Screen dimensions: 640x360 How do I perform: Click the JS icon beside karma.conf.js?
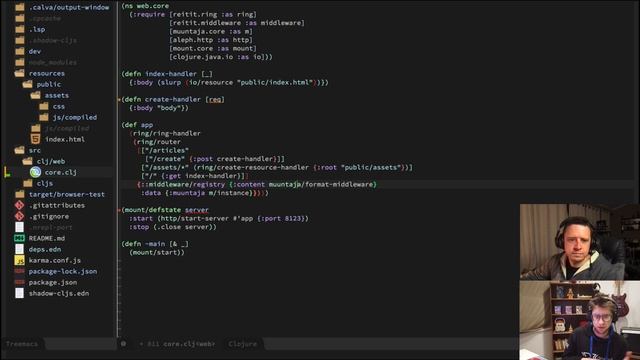(19, 260)
